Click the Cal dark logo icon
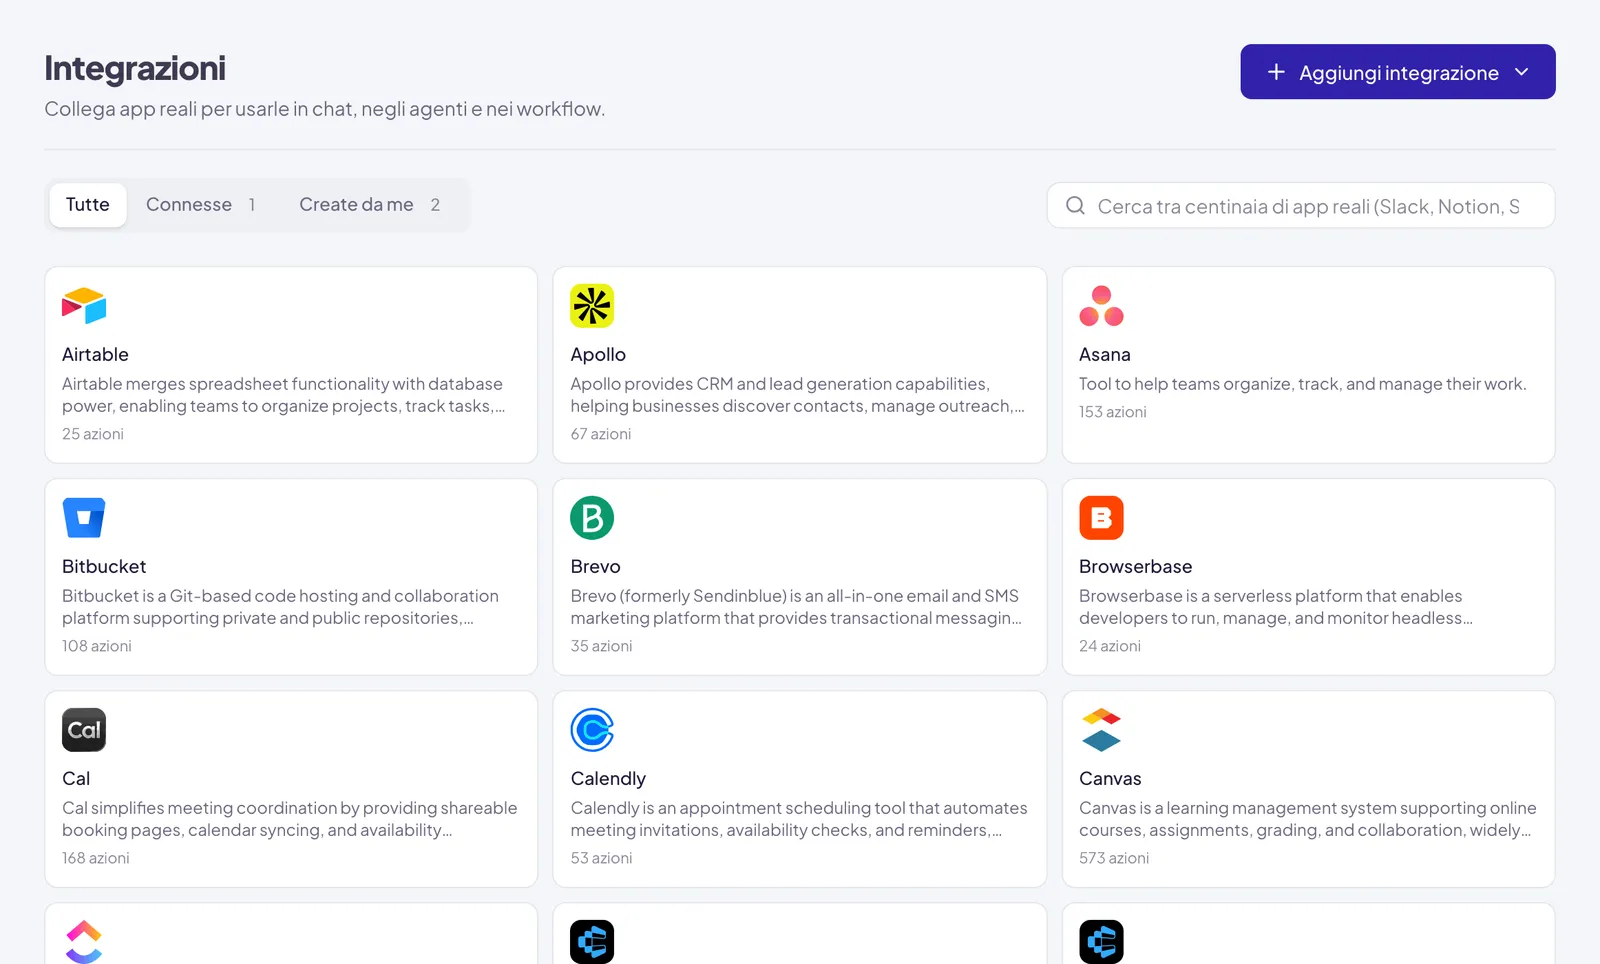 tap(84, 730)
